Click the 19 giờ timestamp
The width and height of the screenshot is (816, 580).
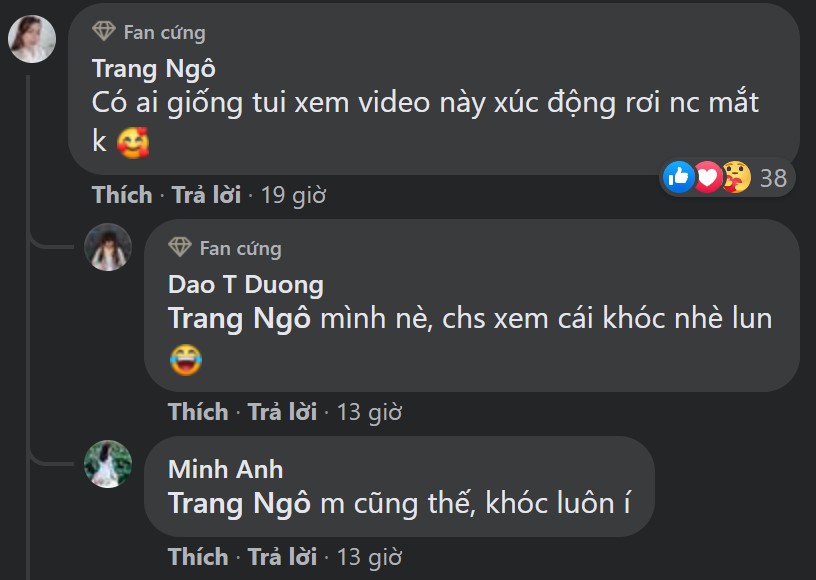pos(293,195)
